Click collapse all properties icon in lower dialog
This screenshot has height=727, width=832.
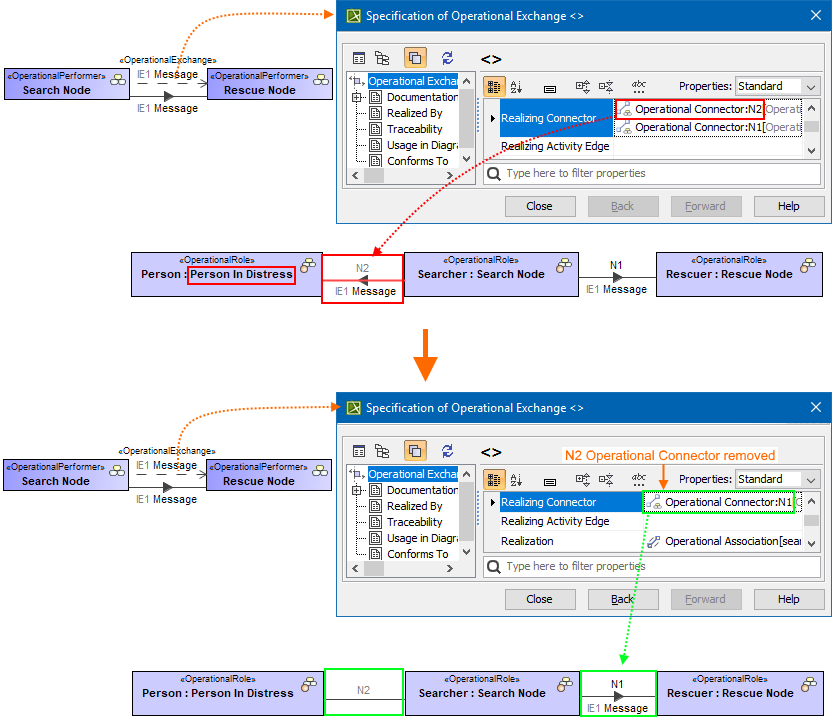click(x=606, y=480)
